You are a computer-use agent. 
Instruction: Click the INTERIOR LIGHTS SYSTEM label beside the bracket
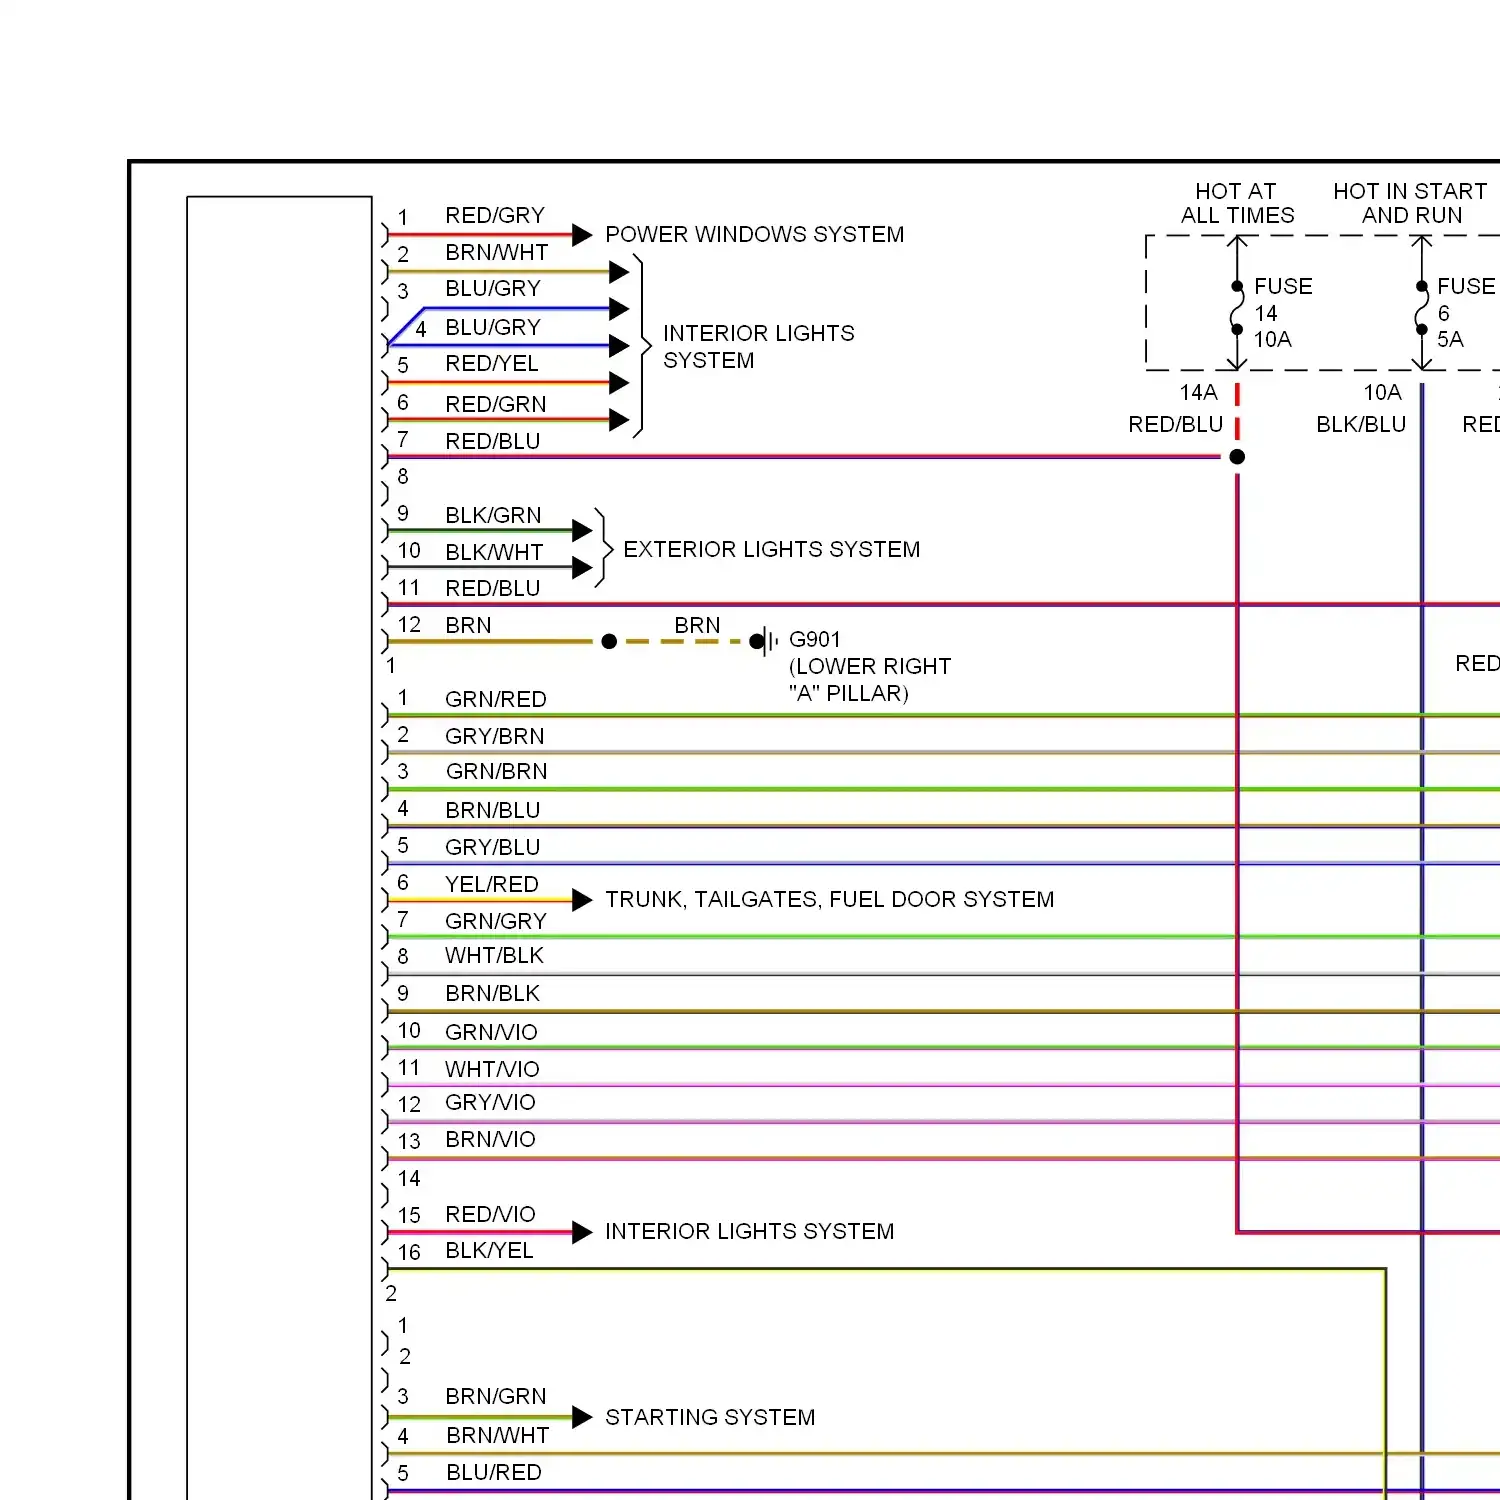pos(759,347)
